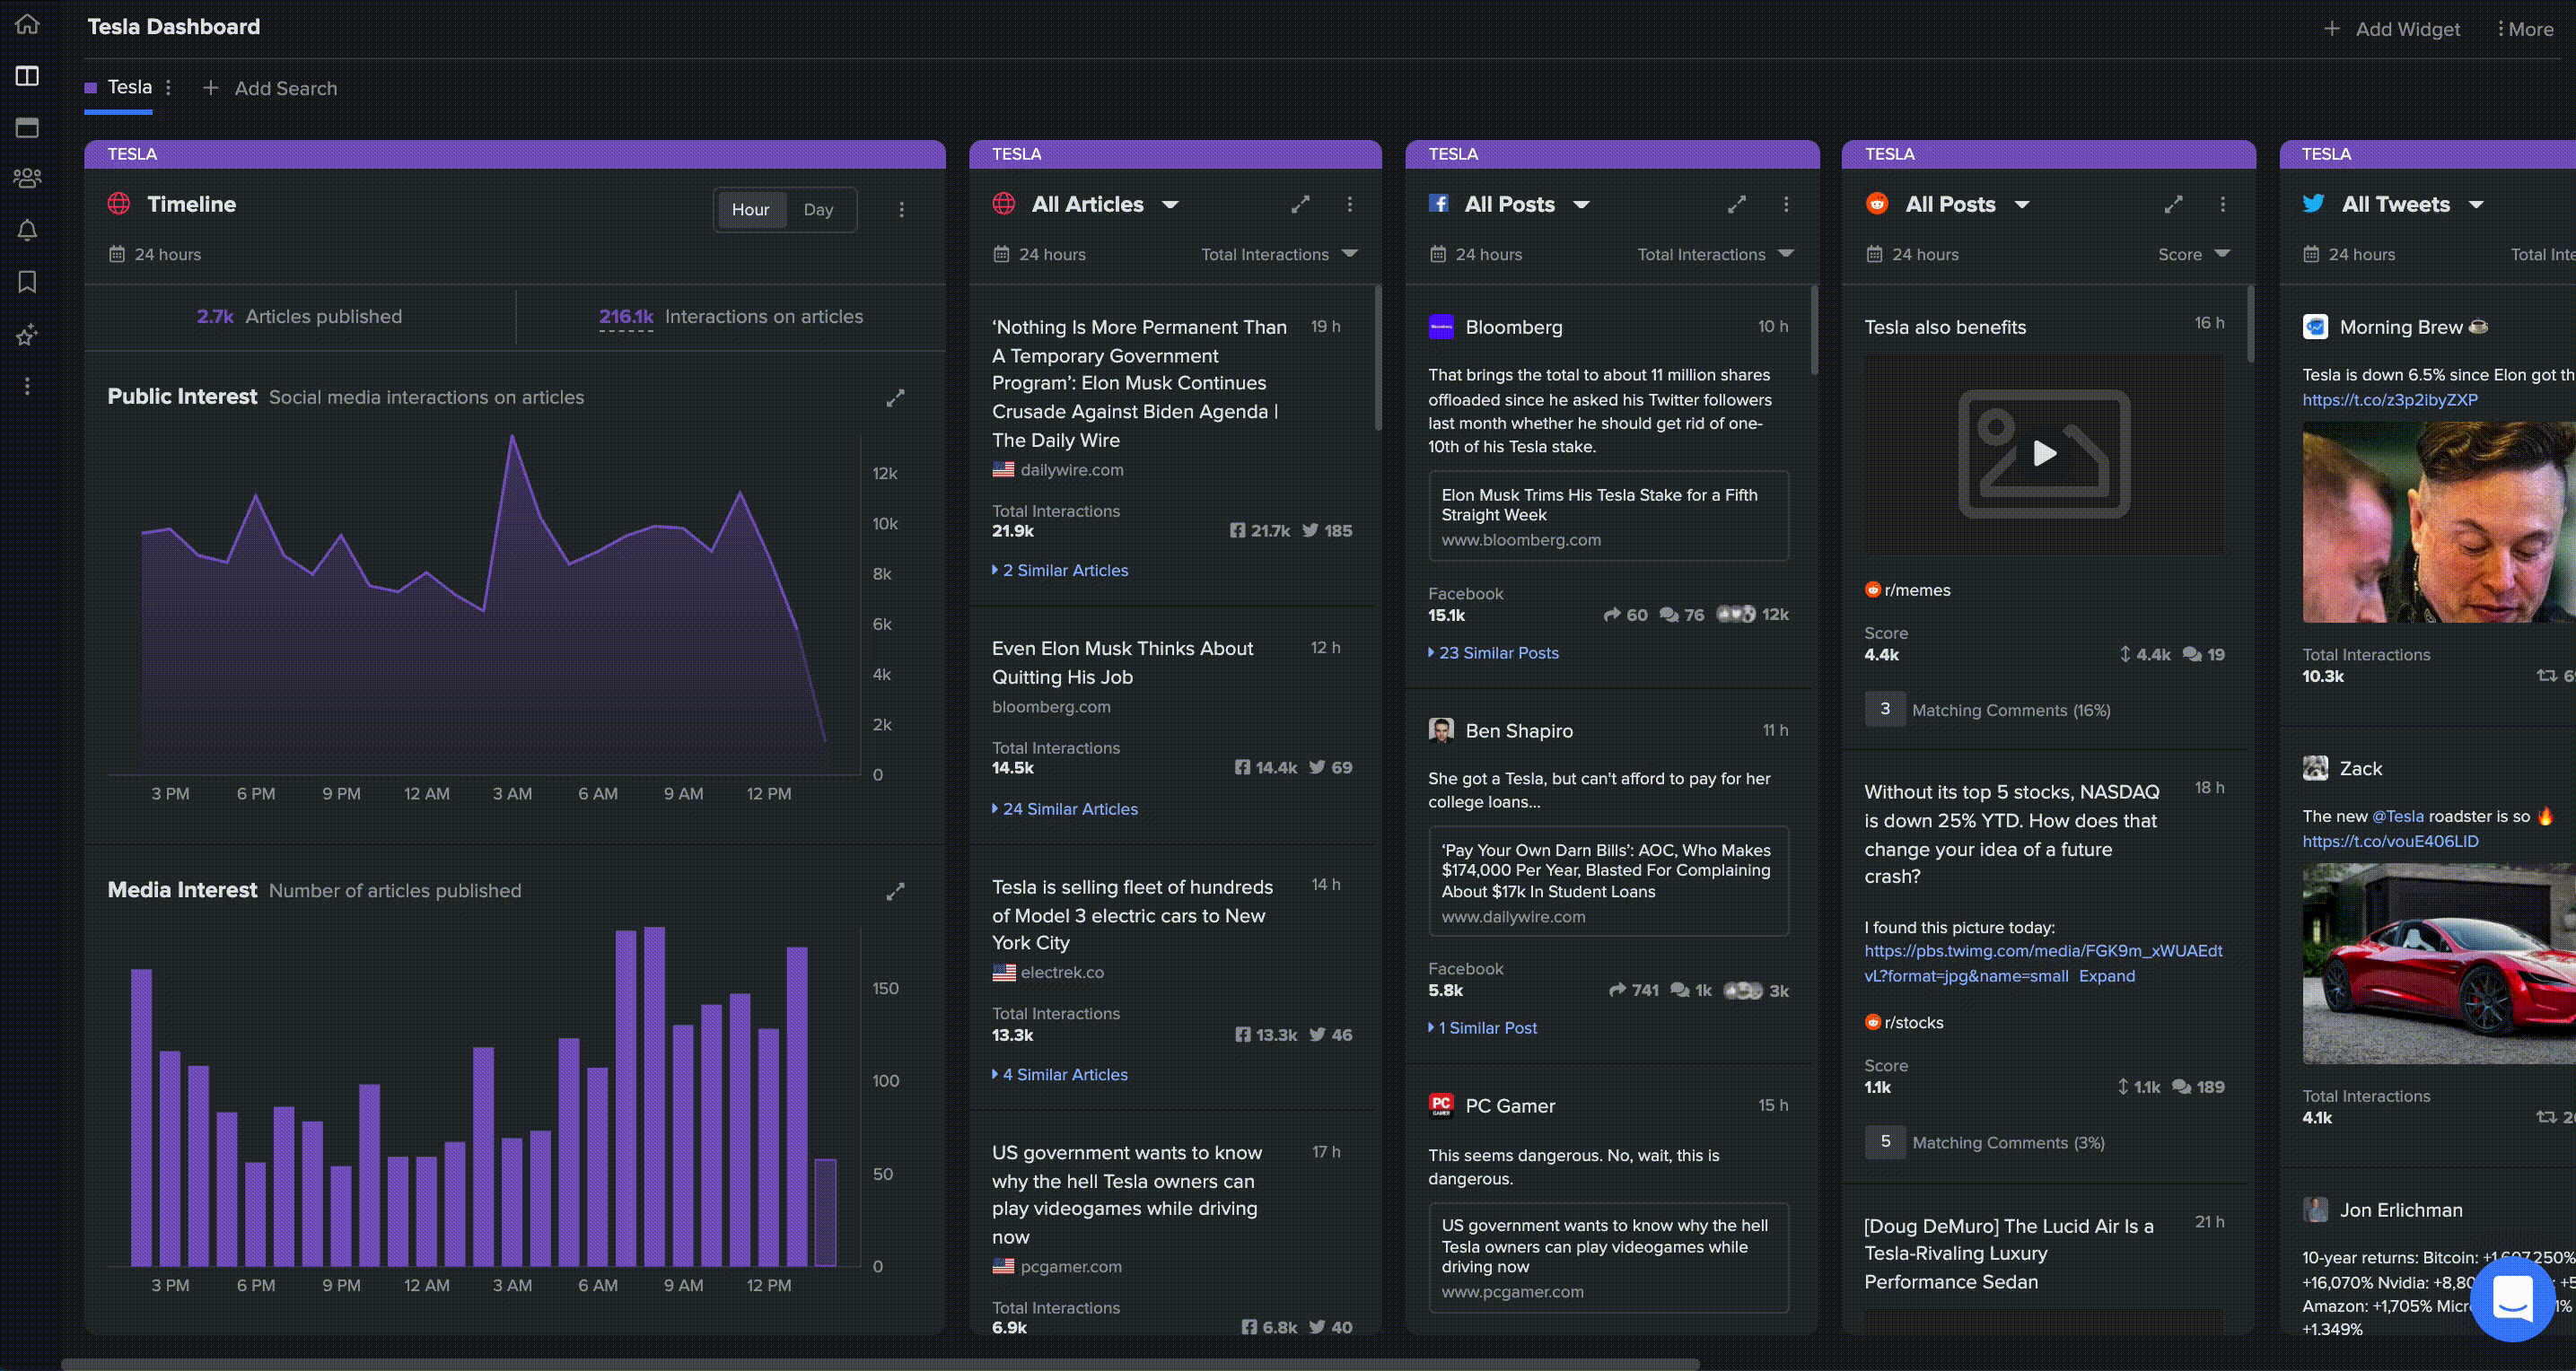This screenshot has width=2576, height=1371.
Task: Click the Reddit icon on All Posts widget
Action: (x=1876, y=204)
